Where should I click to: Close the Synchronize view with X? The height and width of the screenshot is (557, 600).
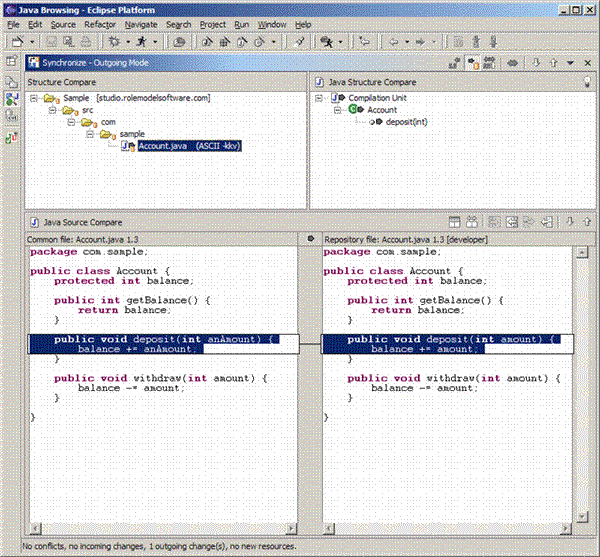[x=587, y=63]
